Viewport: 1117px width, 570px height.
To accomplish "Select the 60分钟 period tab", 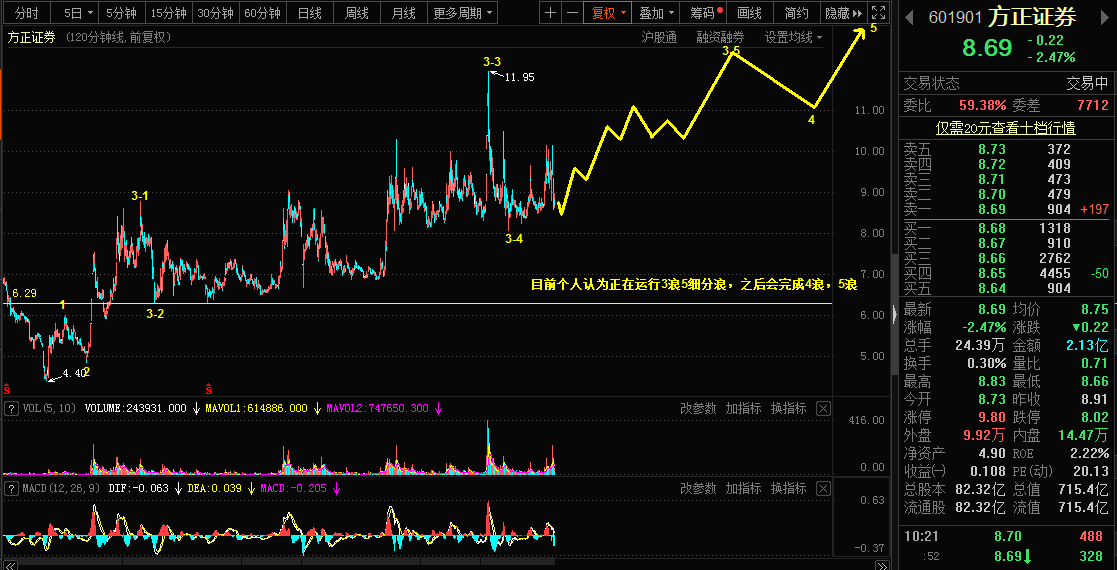I will 262,13.
